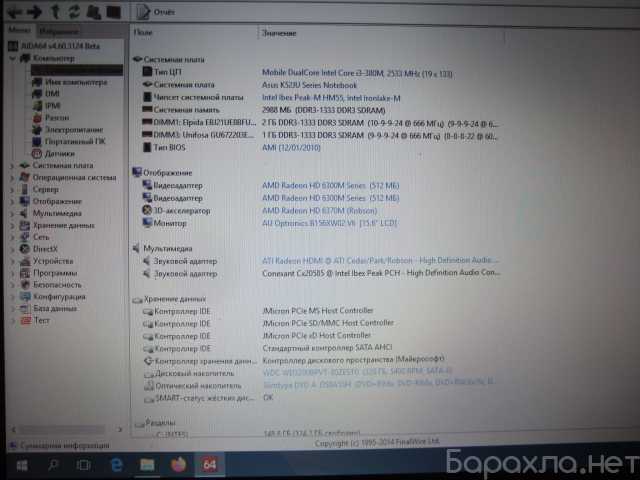
Task: Click the Тип BIOS row icon
Action: click(x=147, y=147)
